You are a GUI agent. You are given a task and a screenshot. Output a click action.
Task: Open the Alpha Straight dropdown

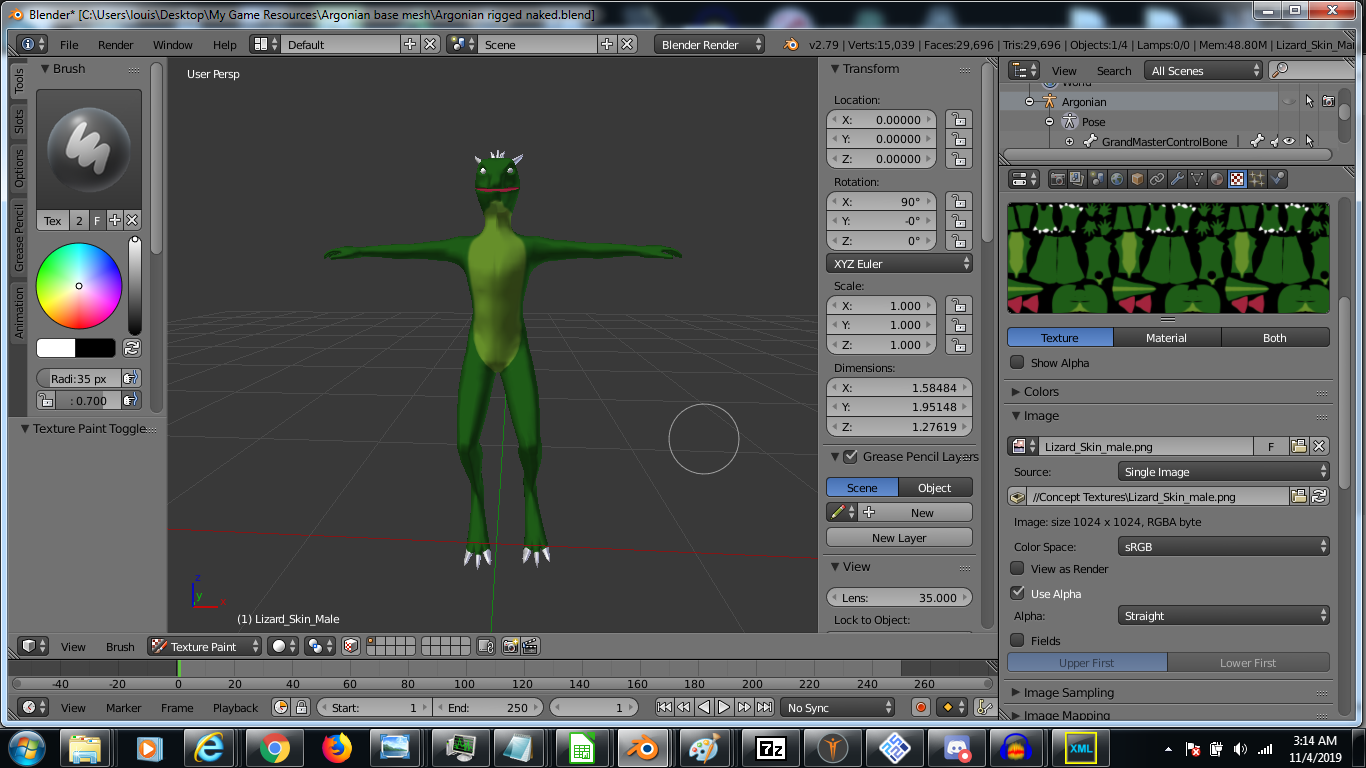(1223, 615)
